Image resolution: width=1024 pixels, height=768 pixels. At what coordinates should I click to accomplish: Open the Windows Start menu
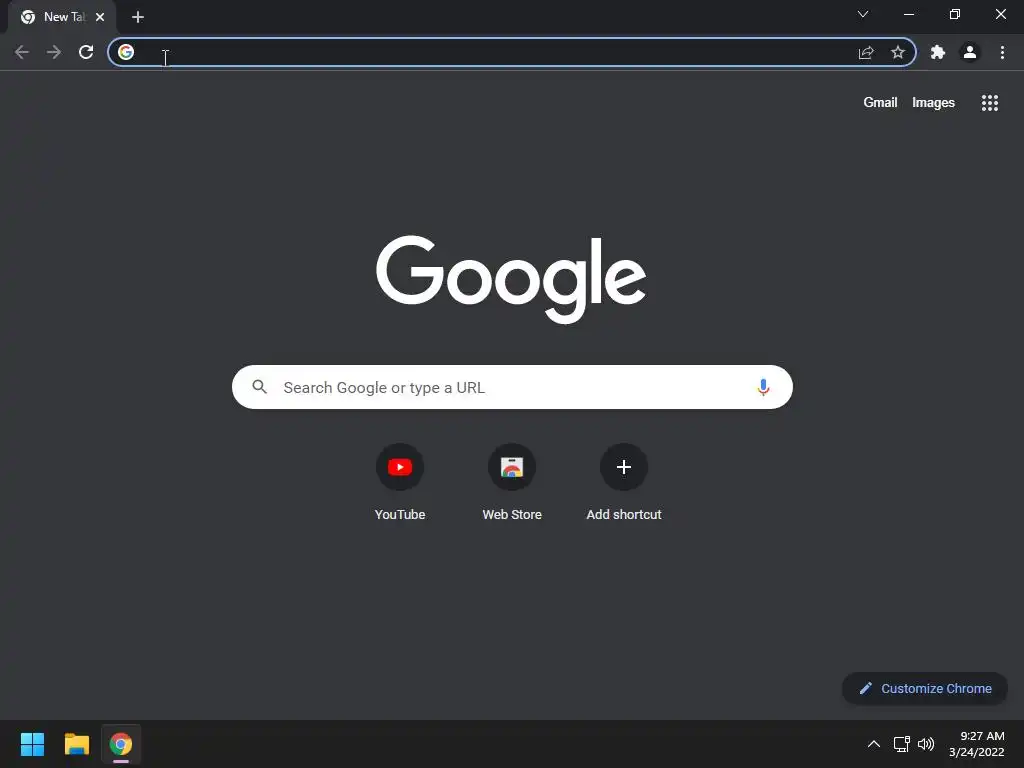[32, 744]
